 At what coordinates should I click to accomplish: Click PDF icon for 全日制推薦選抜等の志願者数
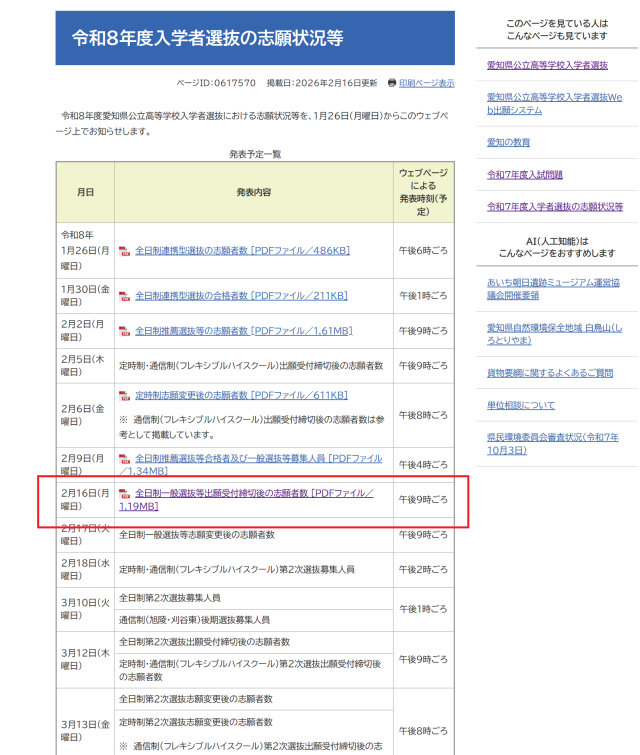click(x=125, y=331)
